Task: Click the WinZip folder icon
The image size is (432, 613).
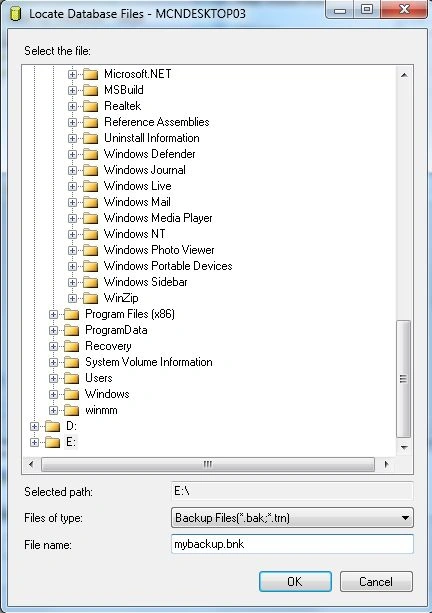Action: click(90, 299)
